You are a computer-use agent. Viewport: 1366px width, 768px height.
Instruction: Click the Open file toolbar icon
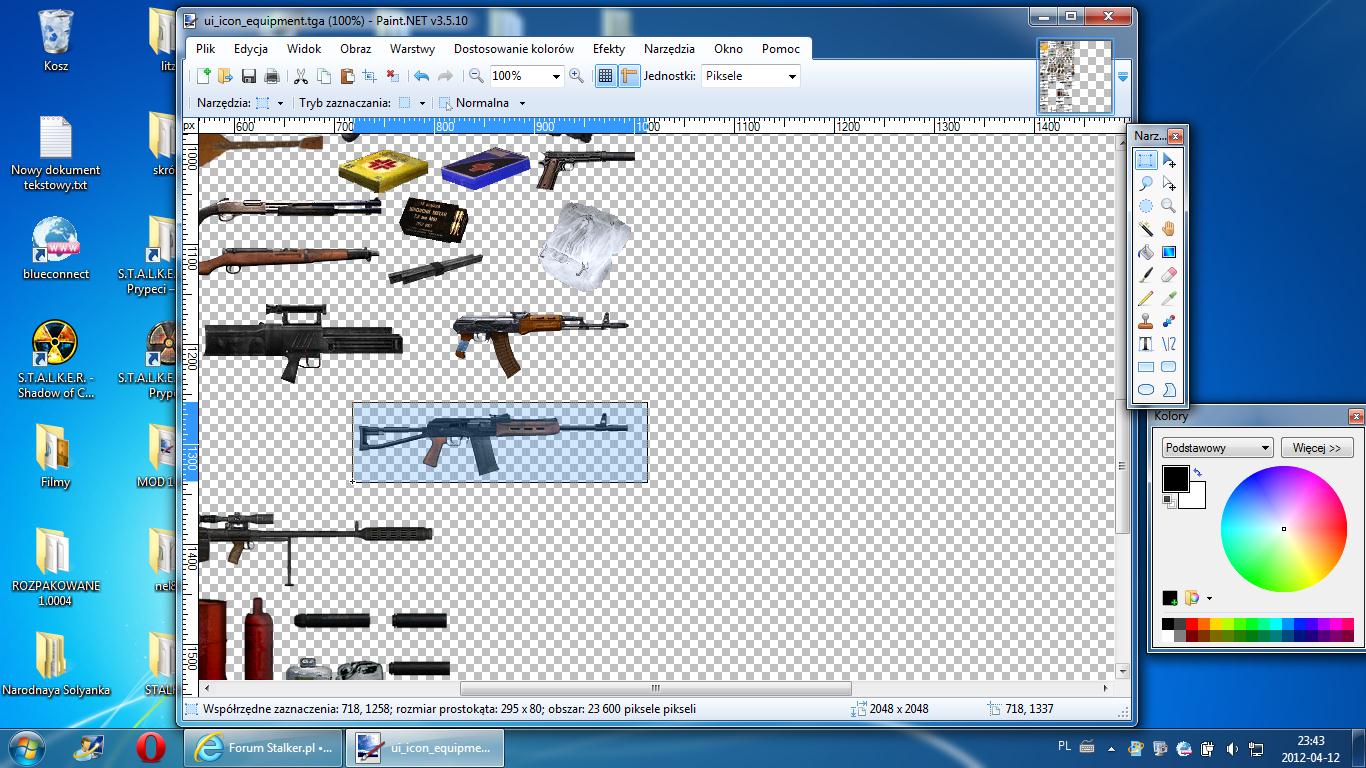point(225,76)
